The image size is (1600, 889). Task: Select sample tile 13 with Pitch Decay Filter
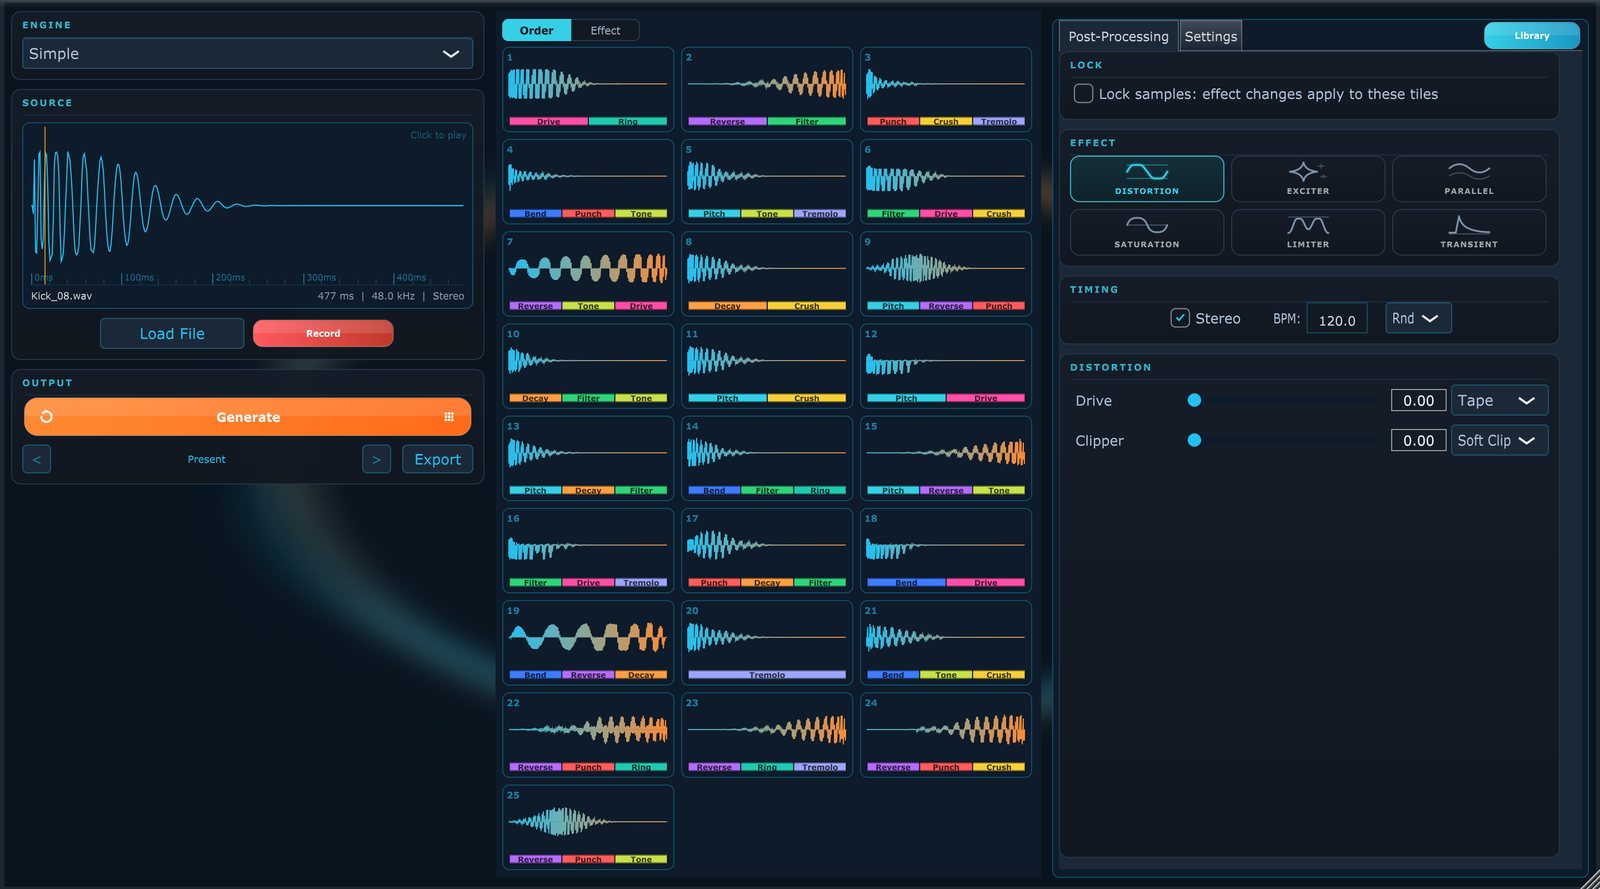pos(588,458)
